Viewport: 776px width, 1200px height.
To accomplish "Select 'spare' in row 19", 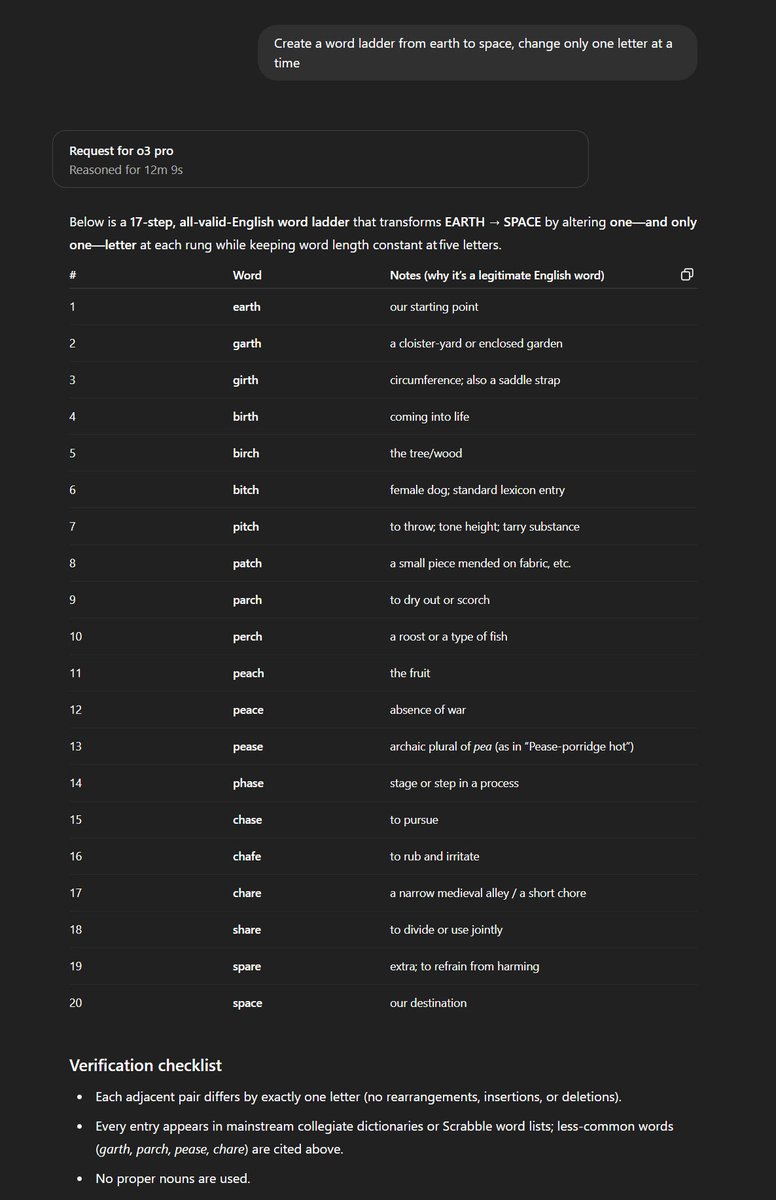I will [247, 967].
